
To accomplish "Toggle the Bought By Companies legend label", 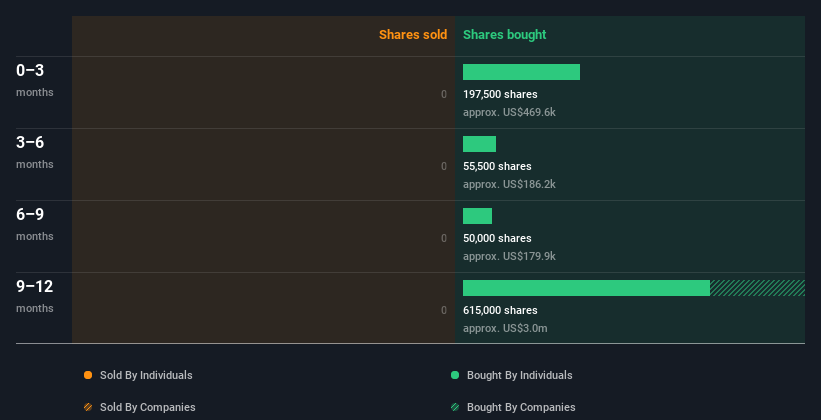I will pos(521,407).
